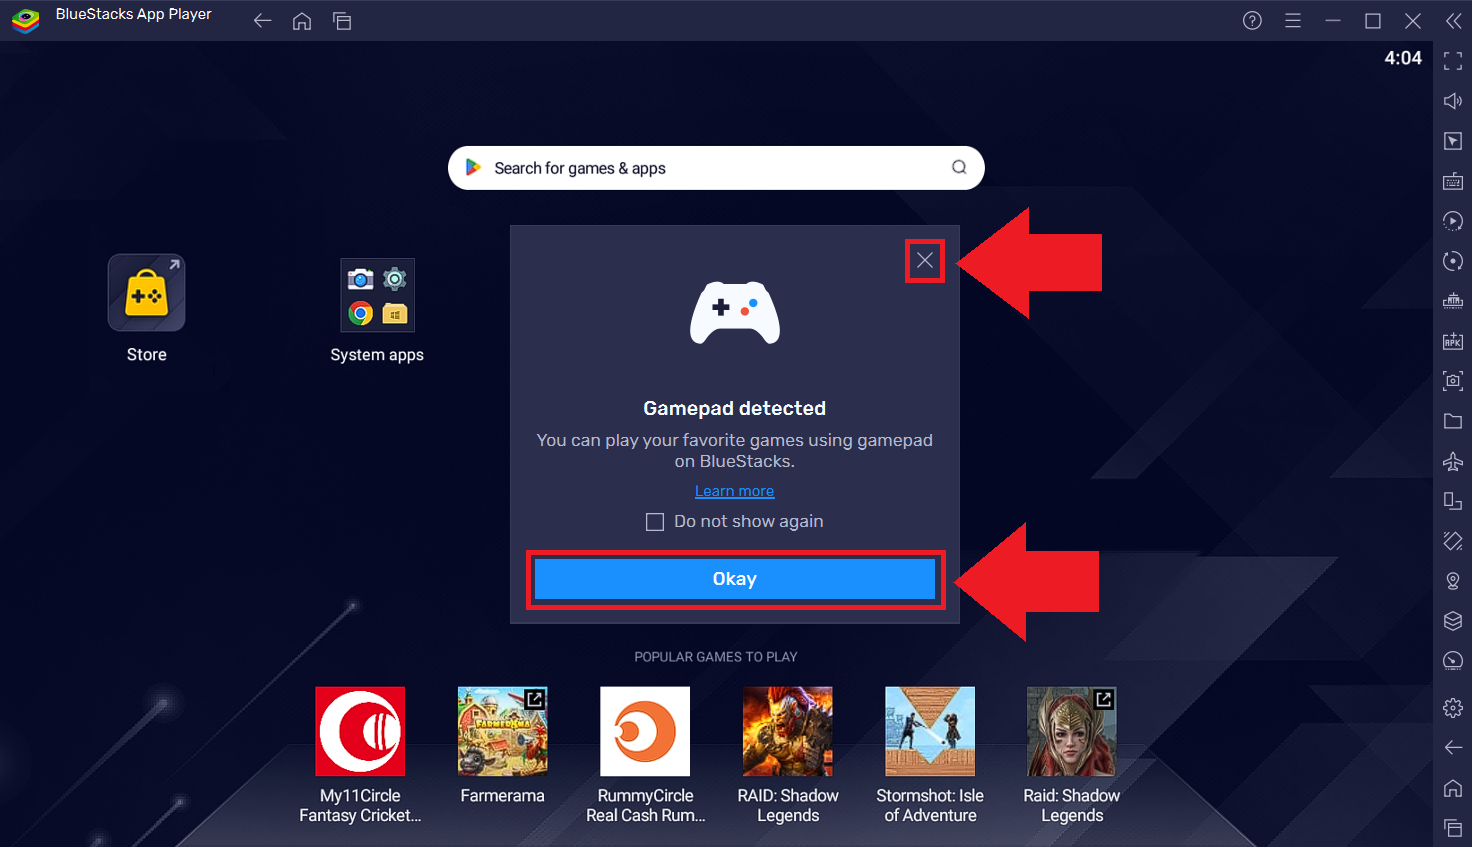Take a screenshot with the sidebar camera icon
1472x847 pixels.
click(1452, 380)
